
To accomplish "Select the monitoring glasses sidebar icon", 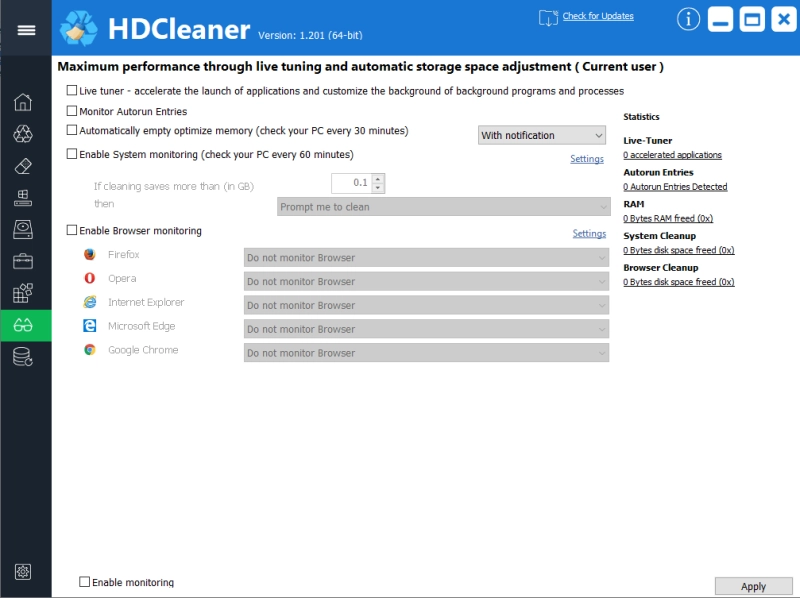I will (23, 325).
